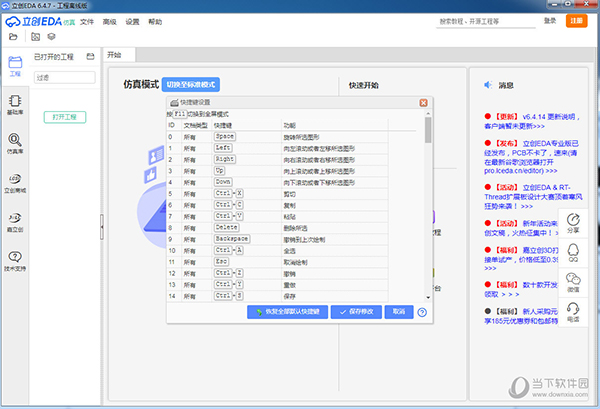This screenshot has width=600, height=409.
Task: Click the 切换至标准模式 button
Action: (190, 85)
